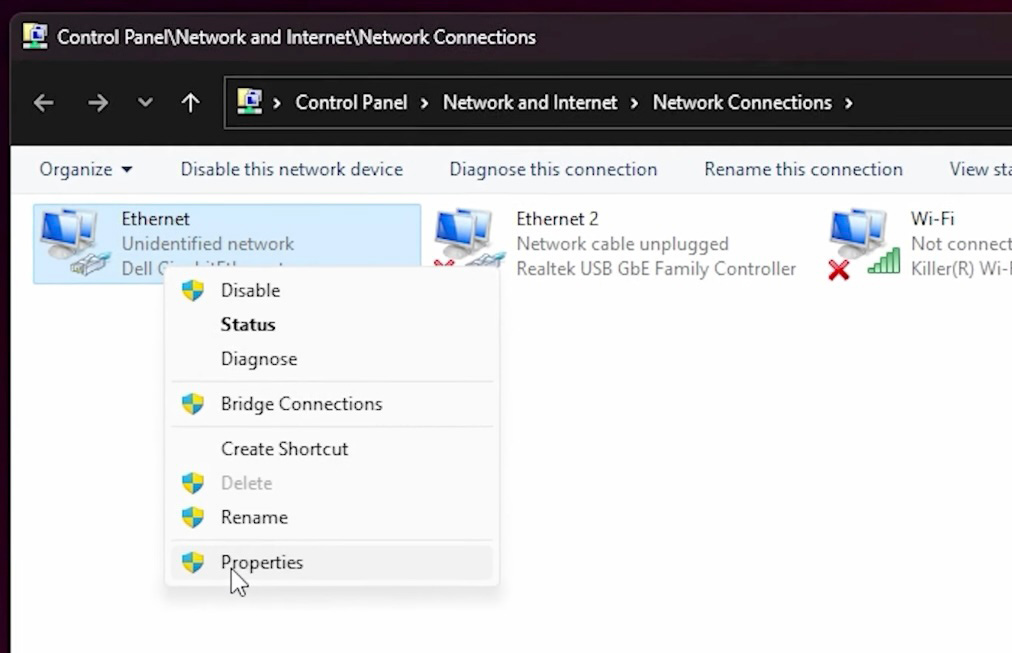Select Disable in the context menu
This screenshot has height=653, width=1012.
click(x=250, y=290)
